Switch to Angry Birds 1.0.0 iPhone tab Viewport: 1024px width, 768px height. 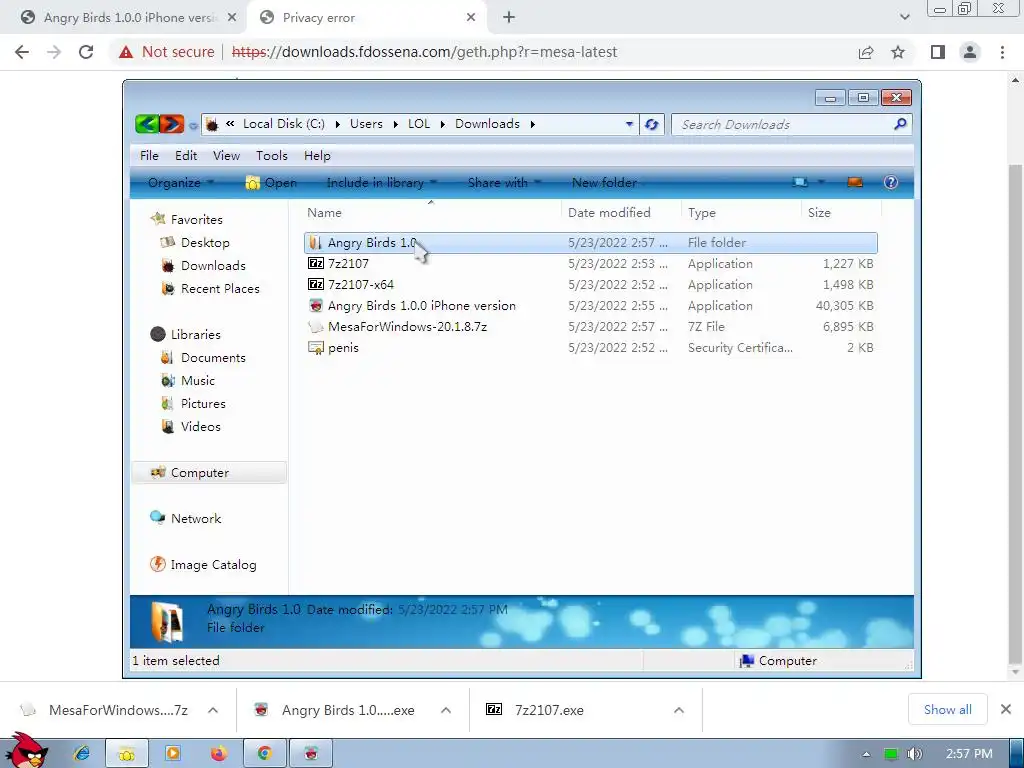(129, 18)
